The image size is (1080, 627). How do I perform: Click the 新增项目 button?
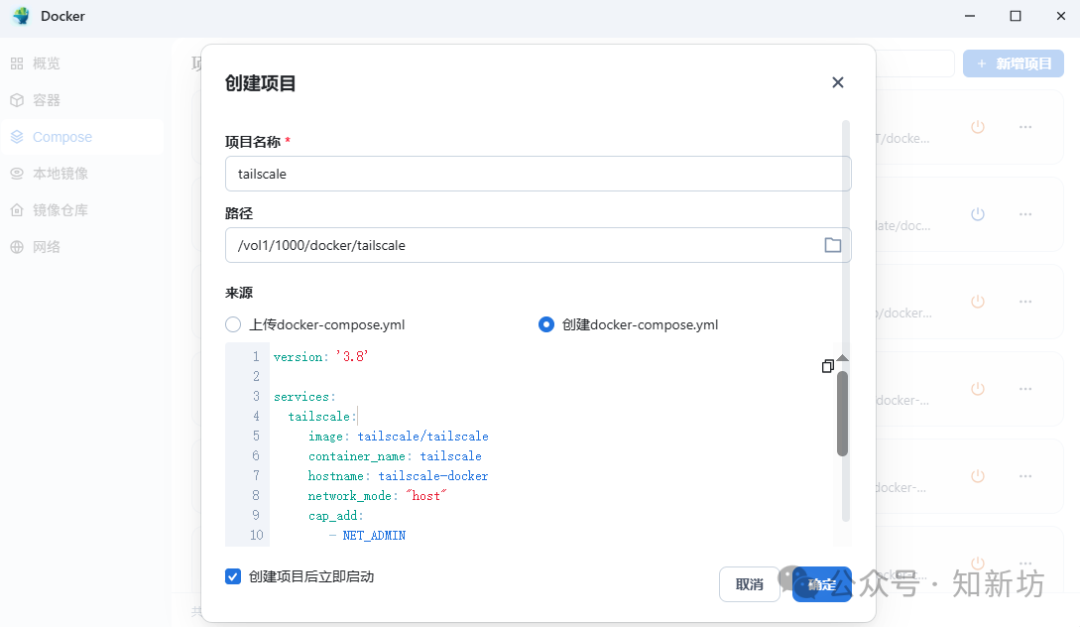tap(1014, 63)
